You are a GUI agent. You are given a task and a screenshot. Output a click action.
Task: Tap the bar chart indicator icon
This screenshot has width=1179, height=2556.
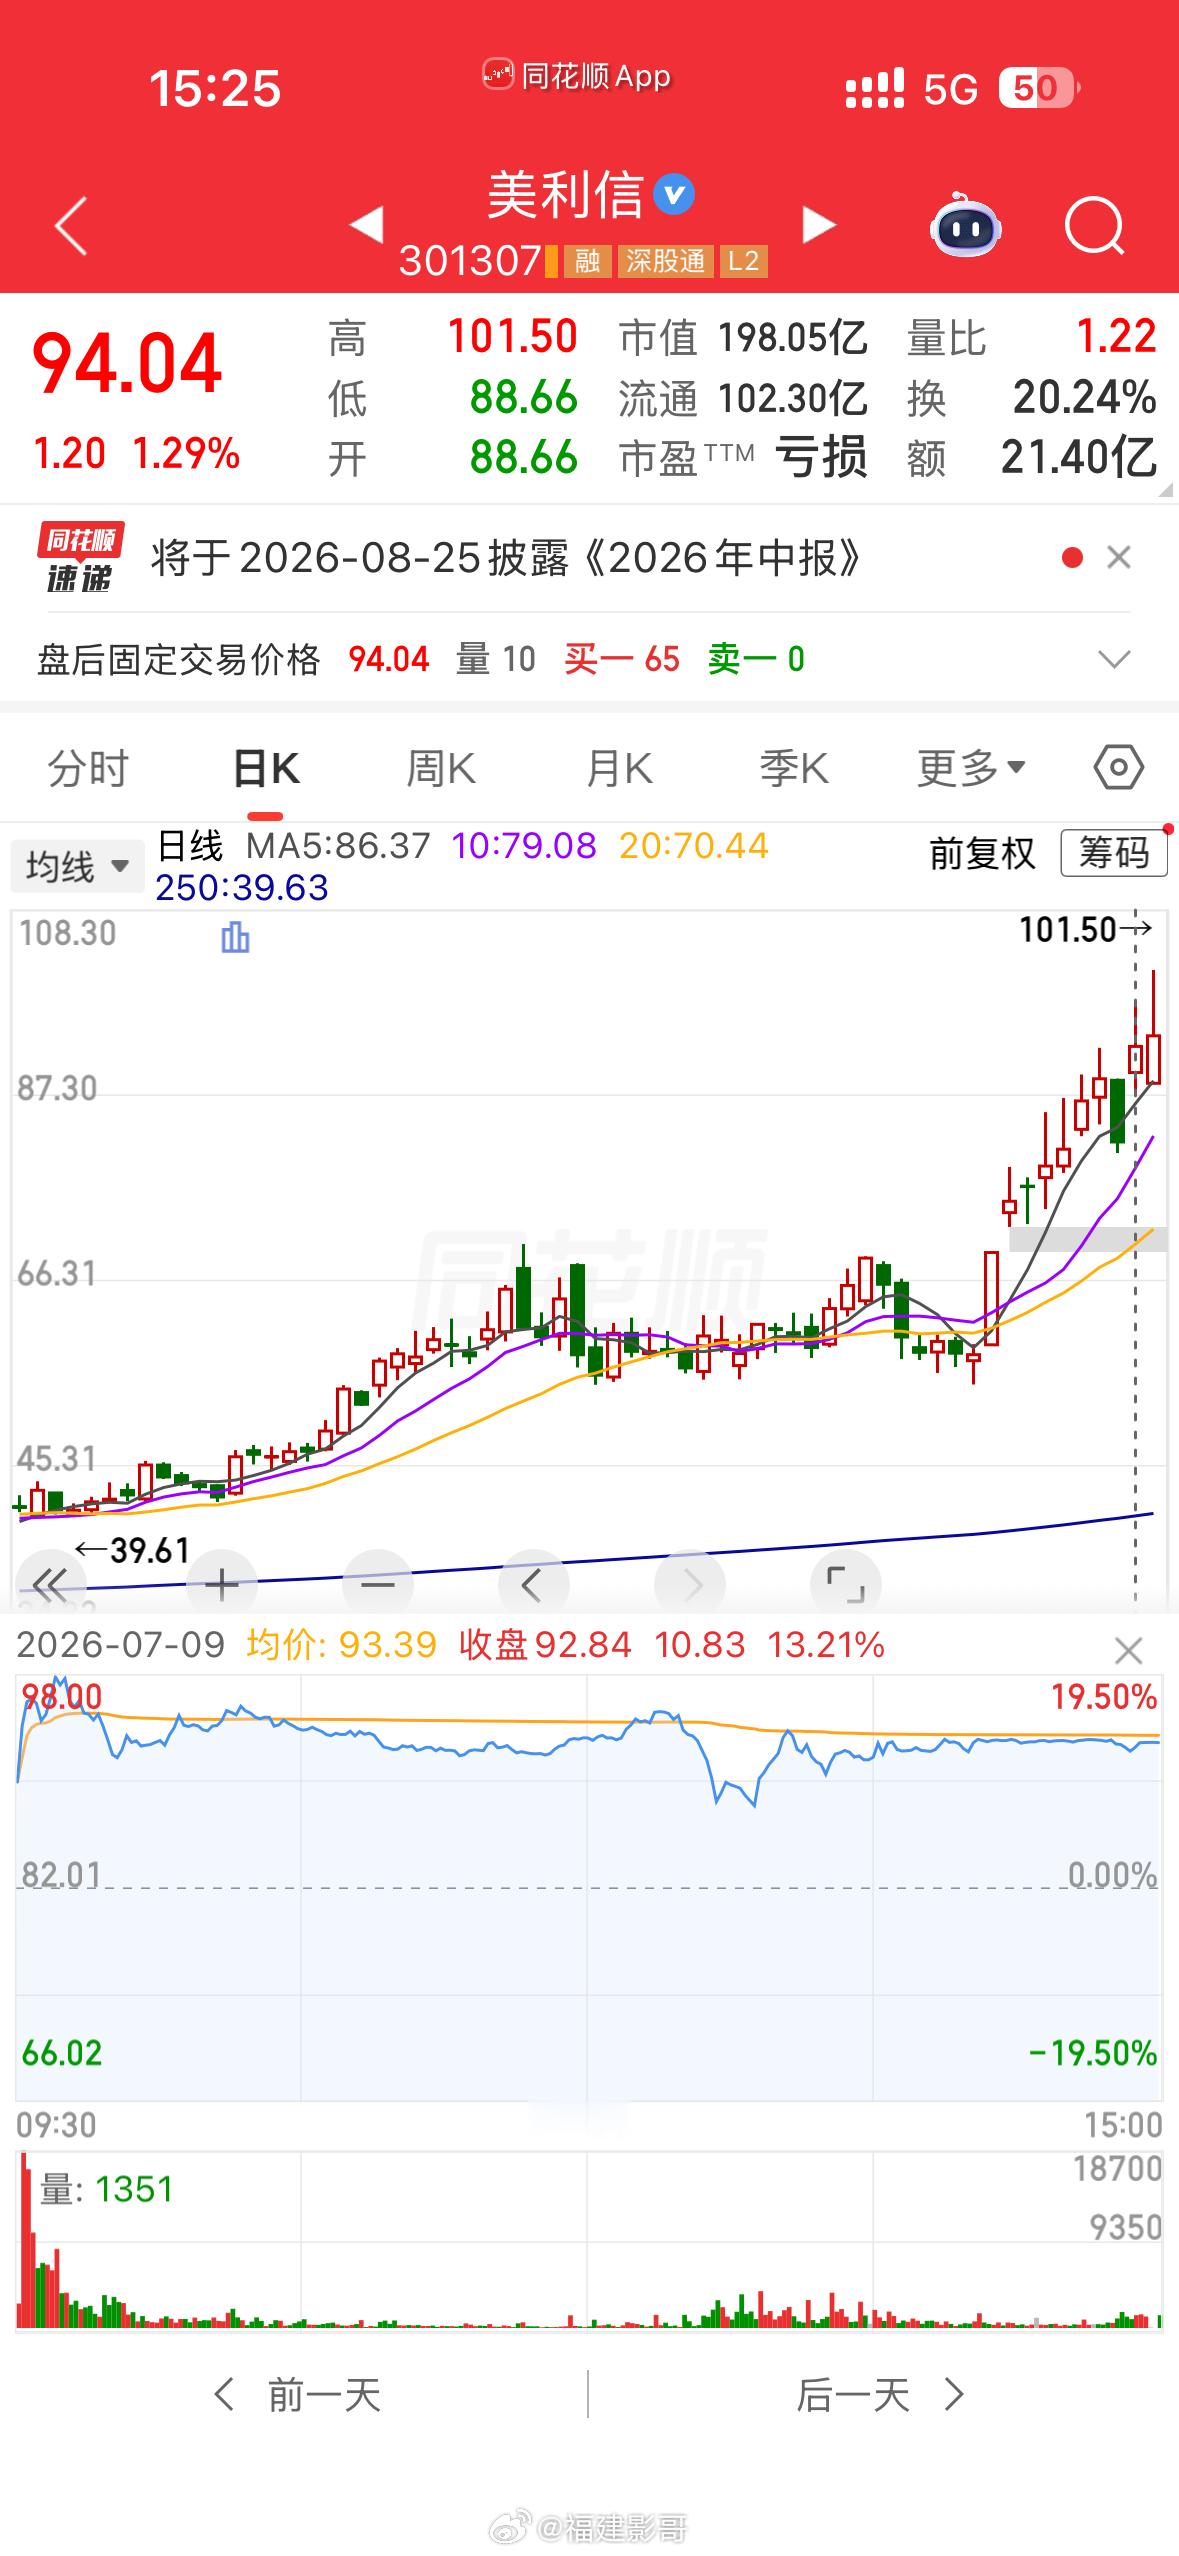click(235, 937)
